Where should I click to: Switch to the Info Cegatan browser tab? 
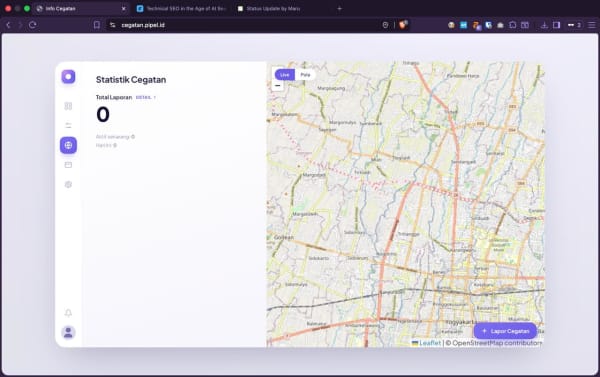coord(81,8)
